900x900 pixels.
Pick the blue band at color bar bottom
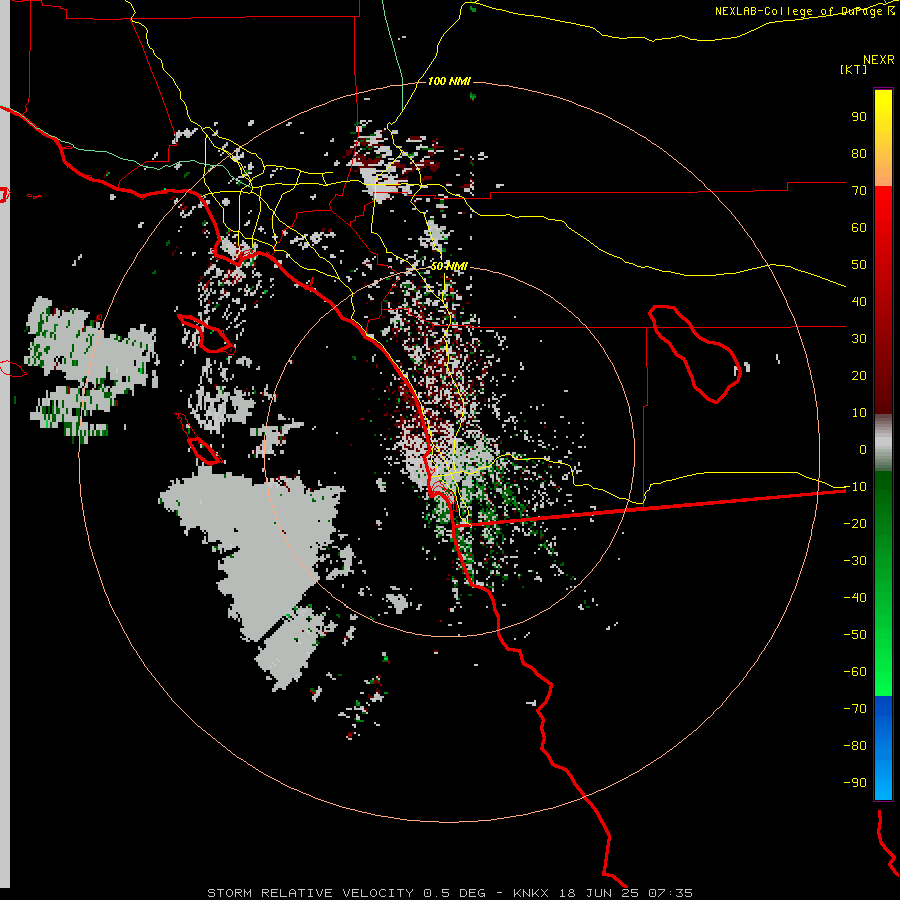click(883, 747)
